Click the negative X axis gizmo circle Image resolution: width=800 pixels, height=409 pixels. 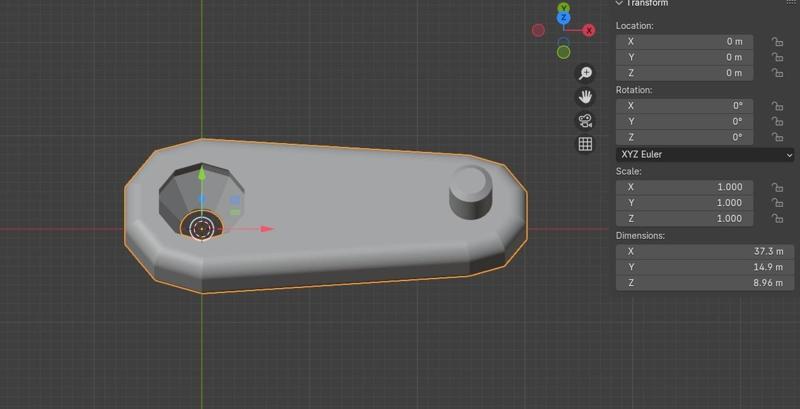[x=538, y=31]
